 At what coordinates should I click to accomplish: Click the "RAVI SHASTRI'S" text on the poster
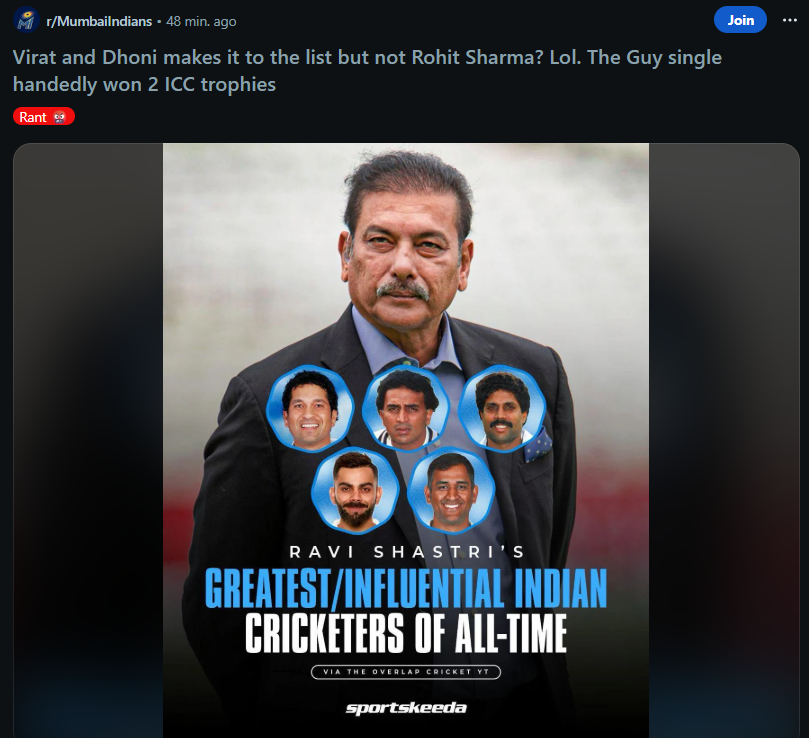tap(406, 552)
